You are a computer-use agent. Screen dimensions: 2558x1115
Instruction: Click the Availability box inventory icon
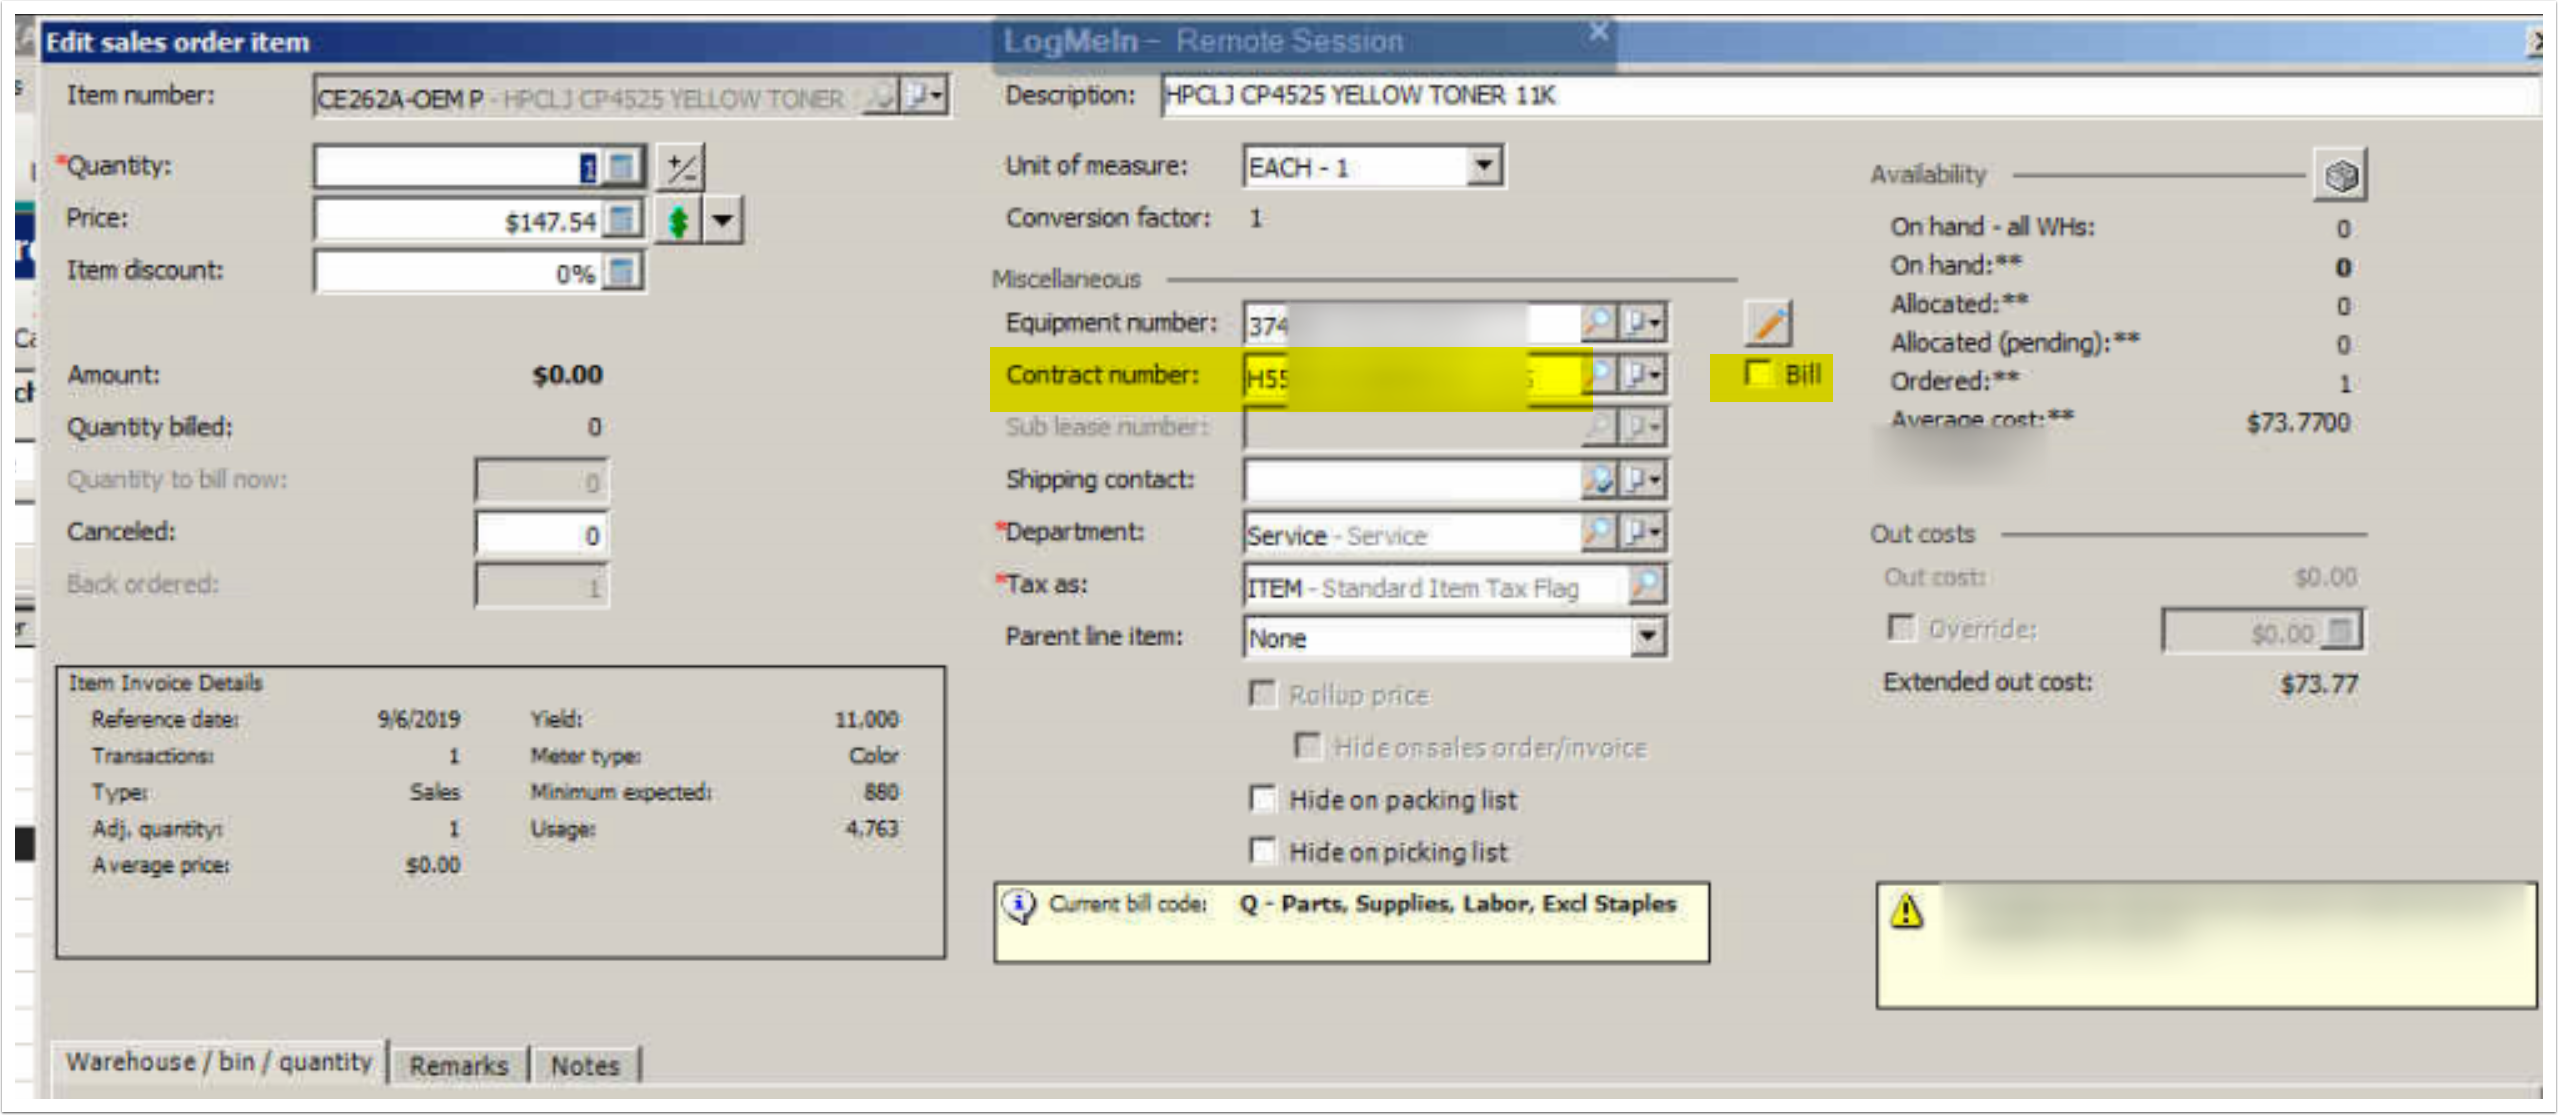(x=2339, y=176)
